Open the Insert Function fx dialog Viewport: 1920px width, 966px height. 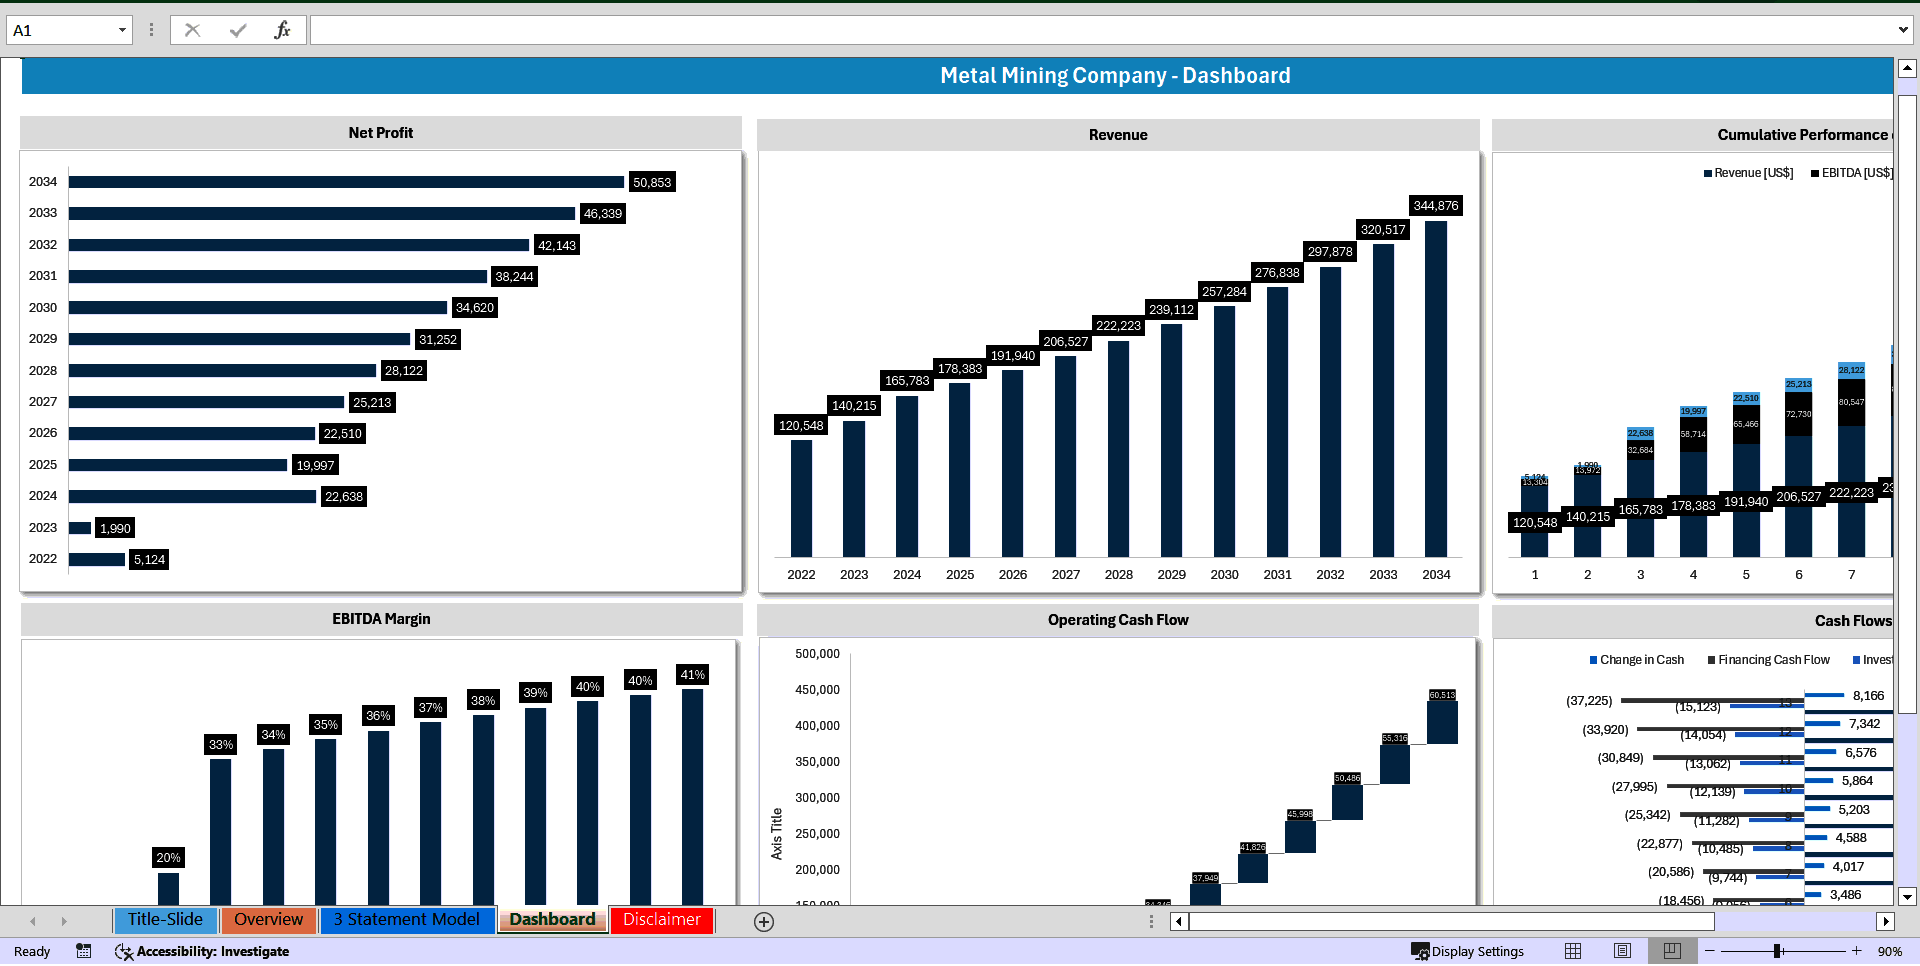(282, 30)
